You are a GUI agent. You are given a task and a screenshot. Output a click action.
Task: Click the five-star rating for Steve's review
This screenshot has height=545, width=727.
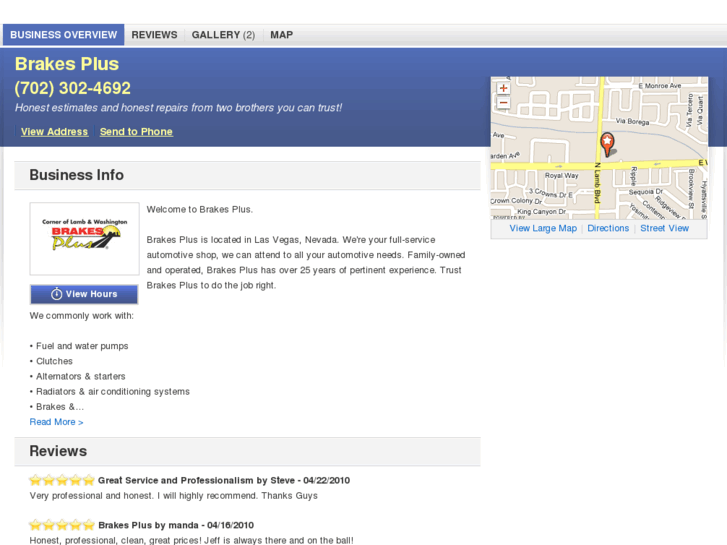pos(62,480)
